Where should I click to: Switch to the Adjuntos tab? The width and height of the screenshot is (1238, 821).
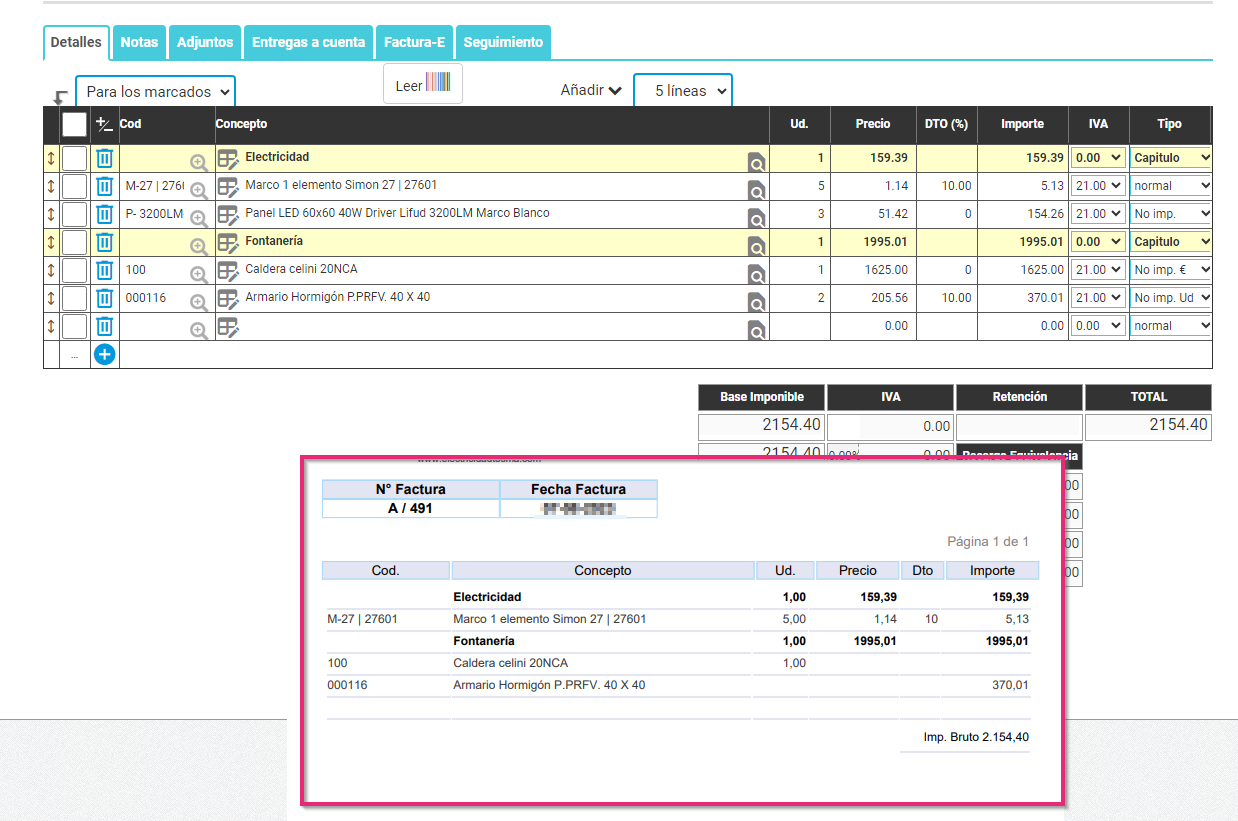tap(204, 42)
